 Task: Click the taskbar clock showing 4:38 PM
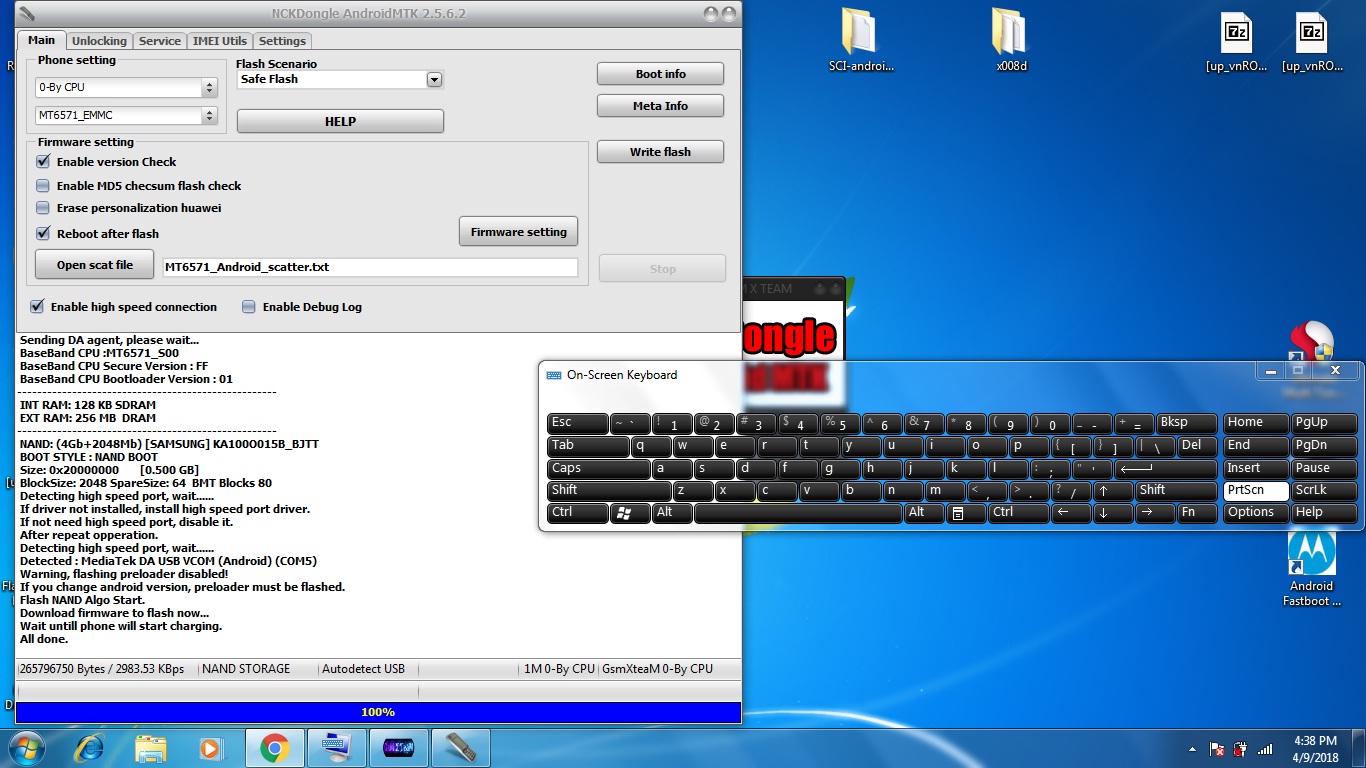pos(1315,749)
